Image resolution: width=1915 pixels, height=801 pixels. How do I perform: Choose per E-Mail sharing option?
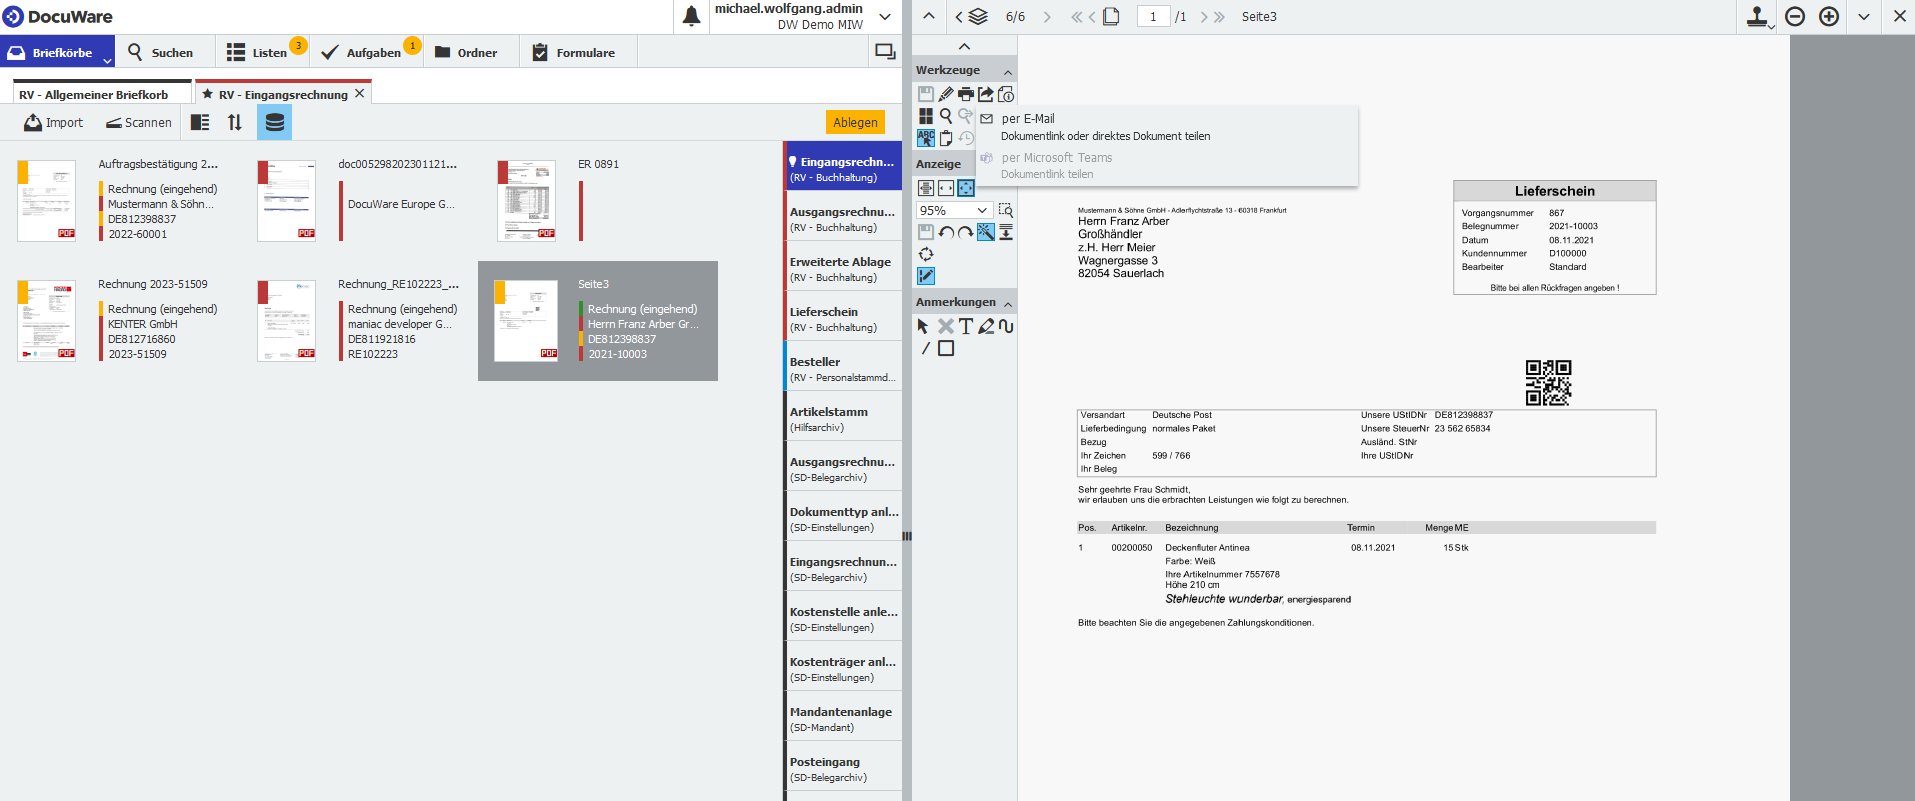[x=1028, y=118]
